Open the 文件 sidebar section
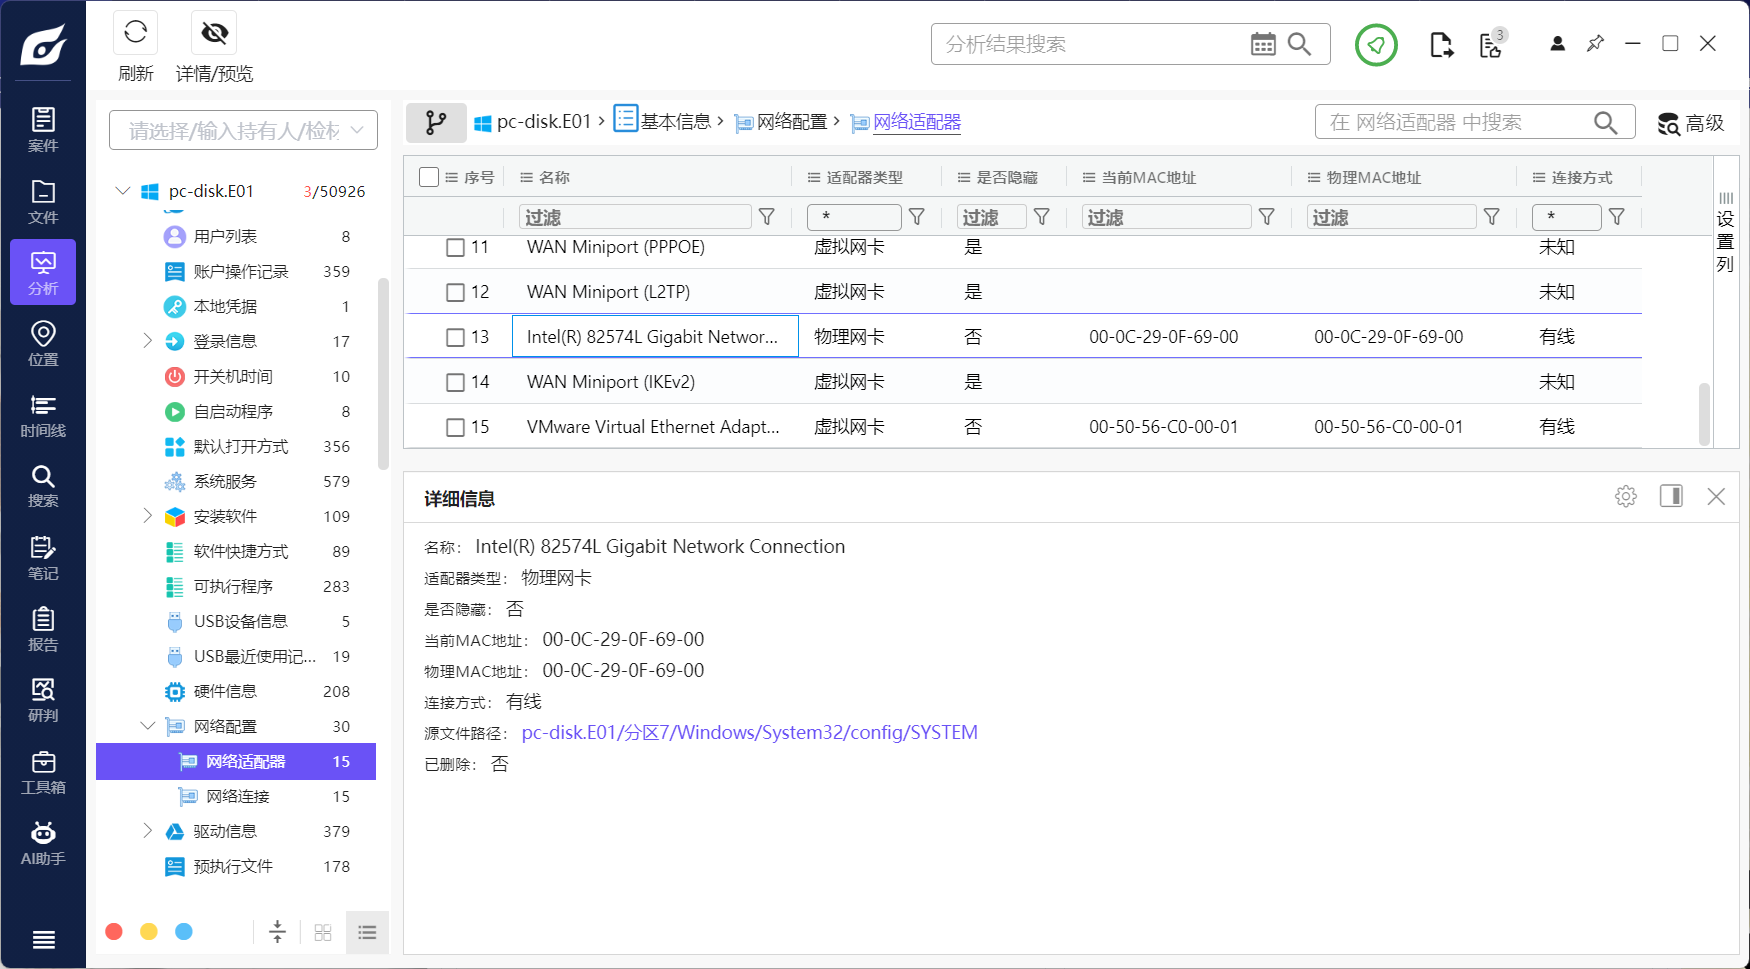This screenshot has height=969, width=1750. [43, 202]
